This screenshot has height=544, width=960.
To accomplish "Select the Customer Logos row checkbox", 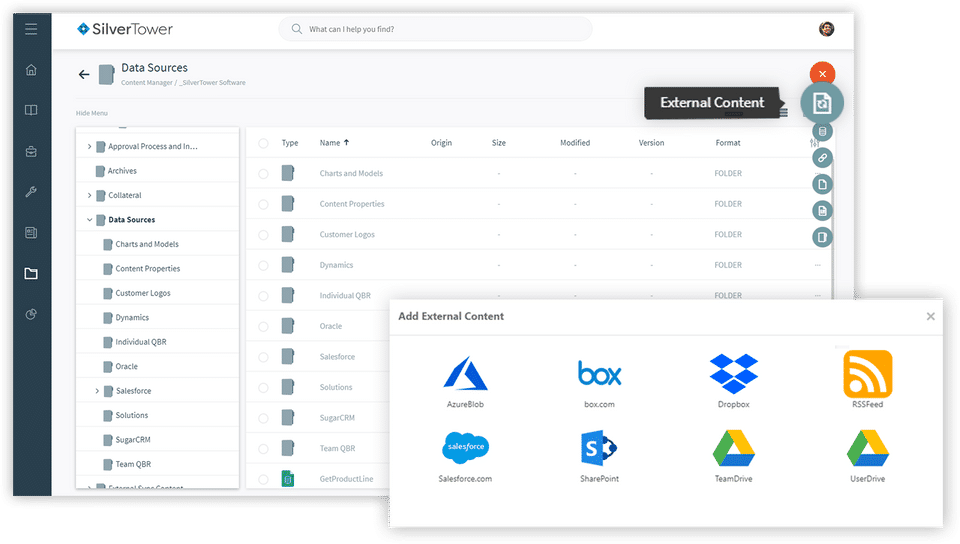I will [263, 235].
